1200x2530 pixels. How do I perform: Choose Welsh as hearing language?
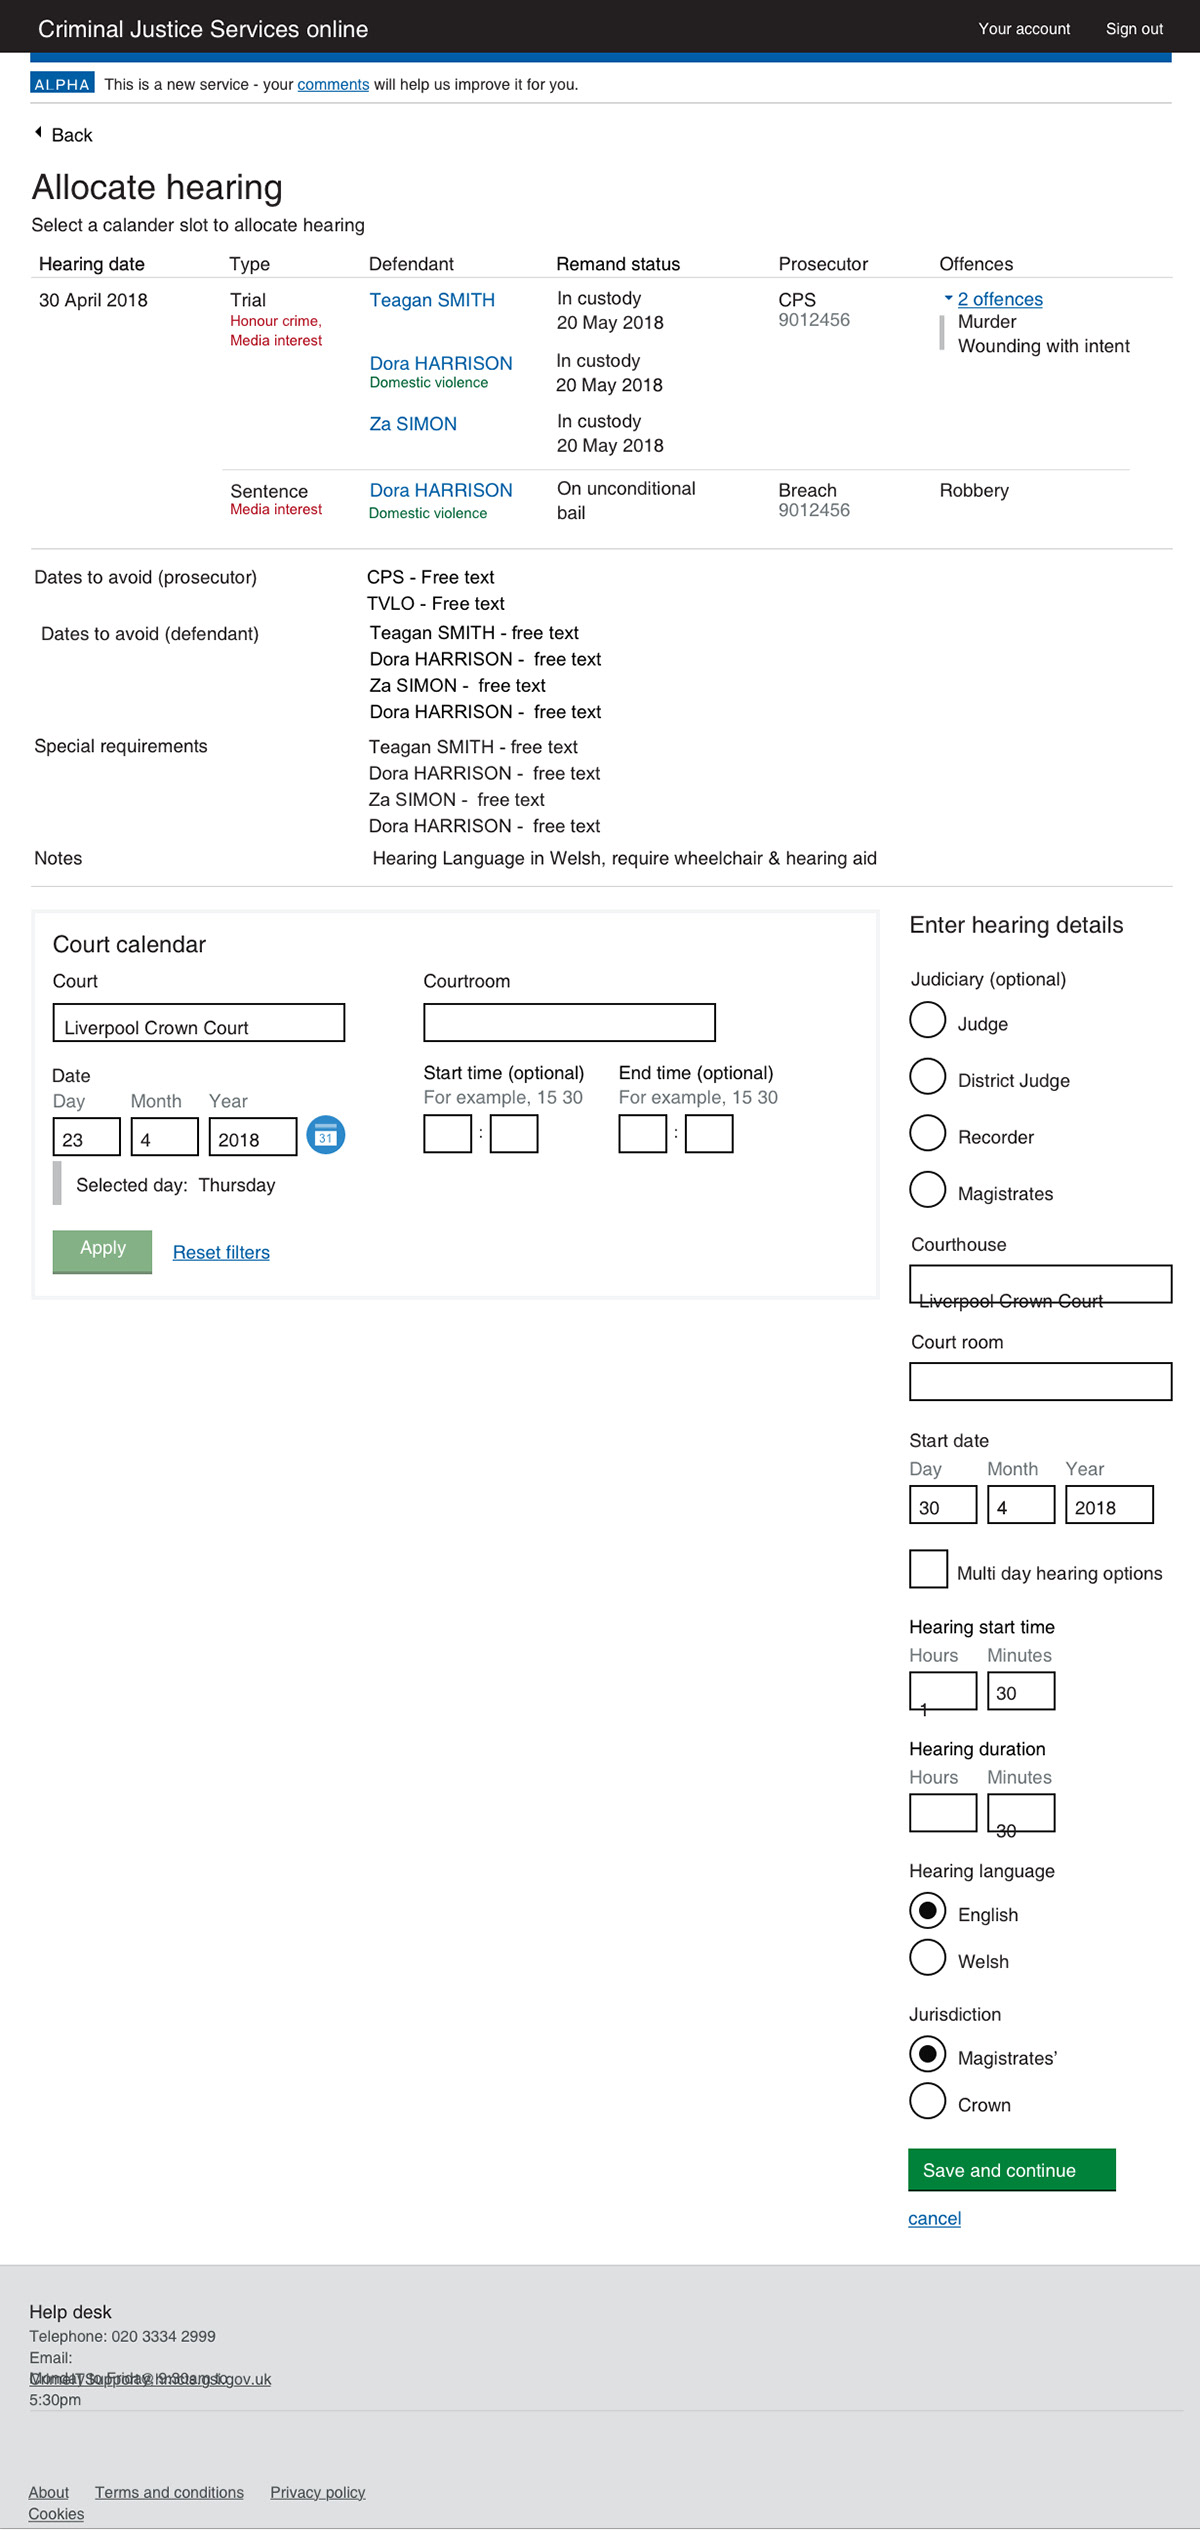click(927, 1957)
